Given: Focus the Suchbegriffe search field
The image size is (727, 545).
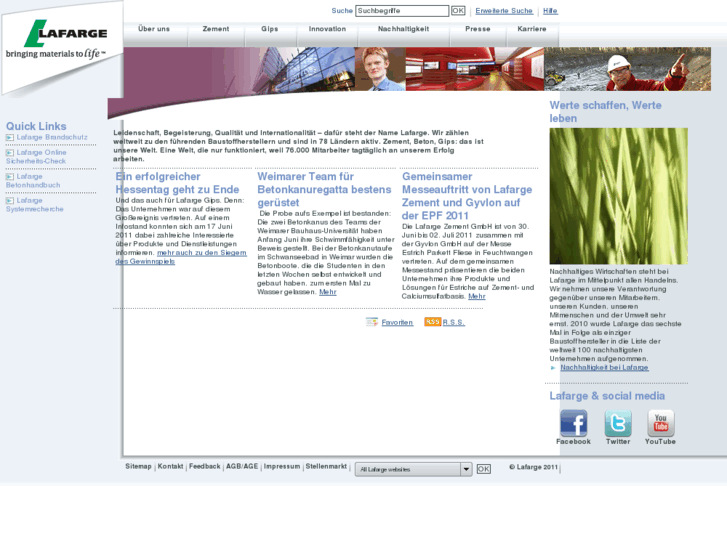Looking at the screenshot, I should click(402, 11).
